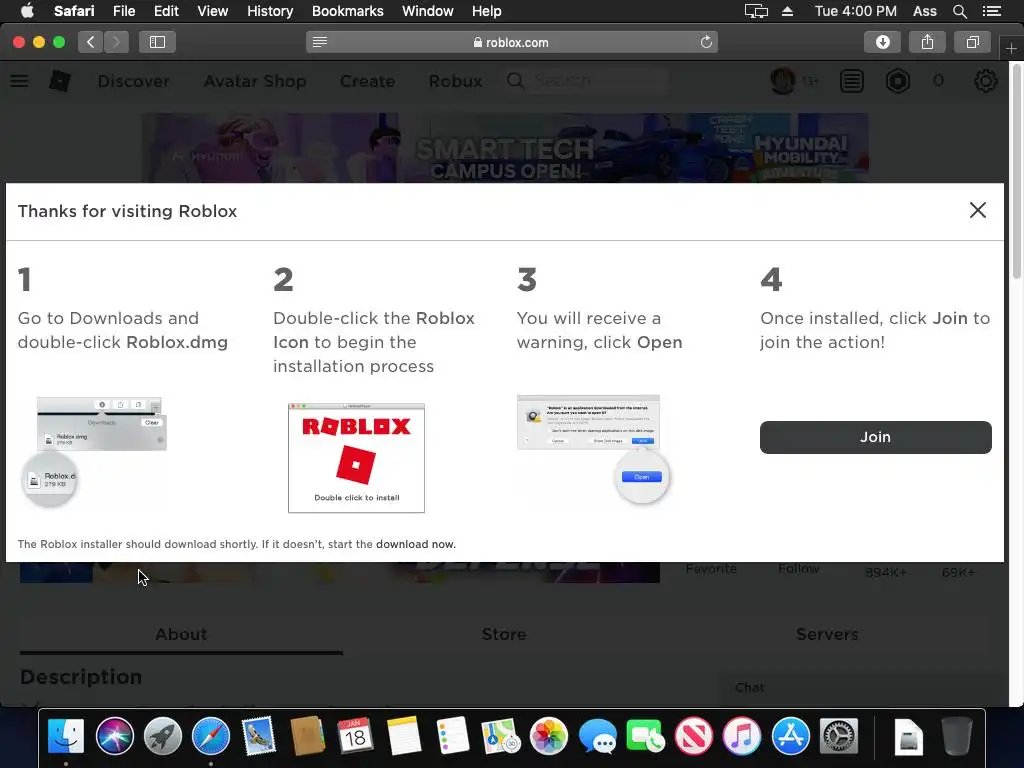Show all tabs overview in Safari
The width and height of the screenshot is (1024, 768).
972,42
